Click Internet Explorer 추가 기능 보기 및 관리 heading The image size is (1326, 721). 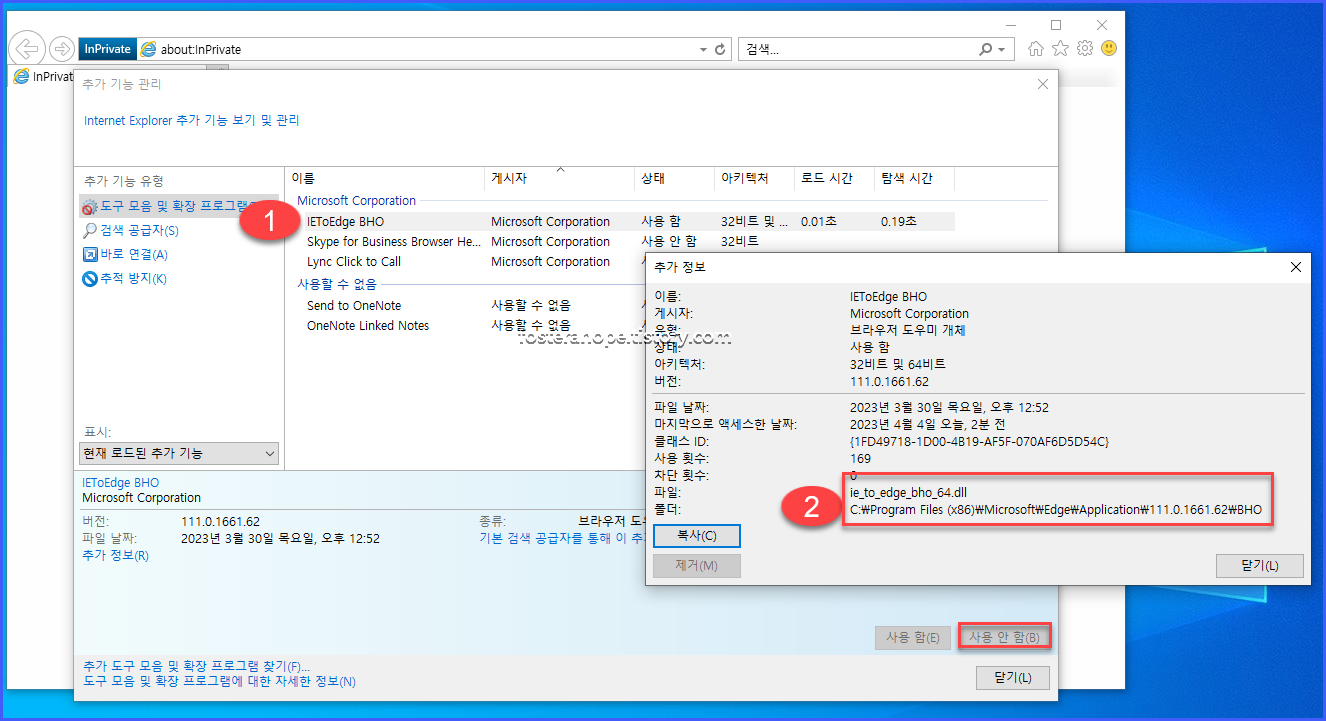(x=191, y=120)
